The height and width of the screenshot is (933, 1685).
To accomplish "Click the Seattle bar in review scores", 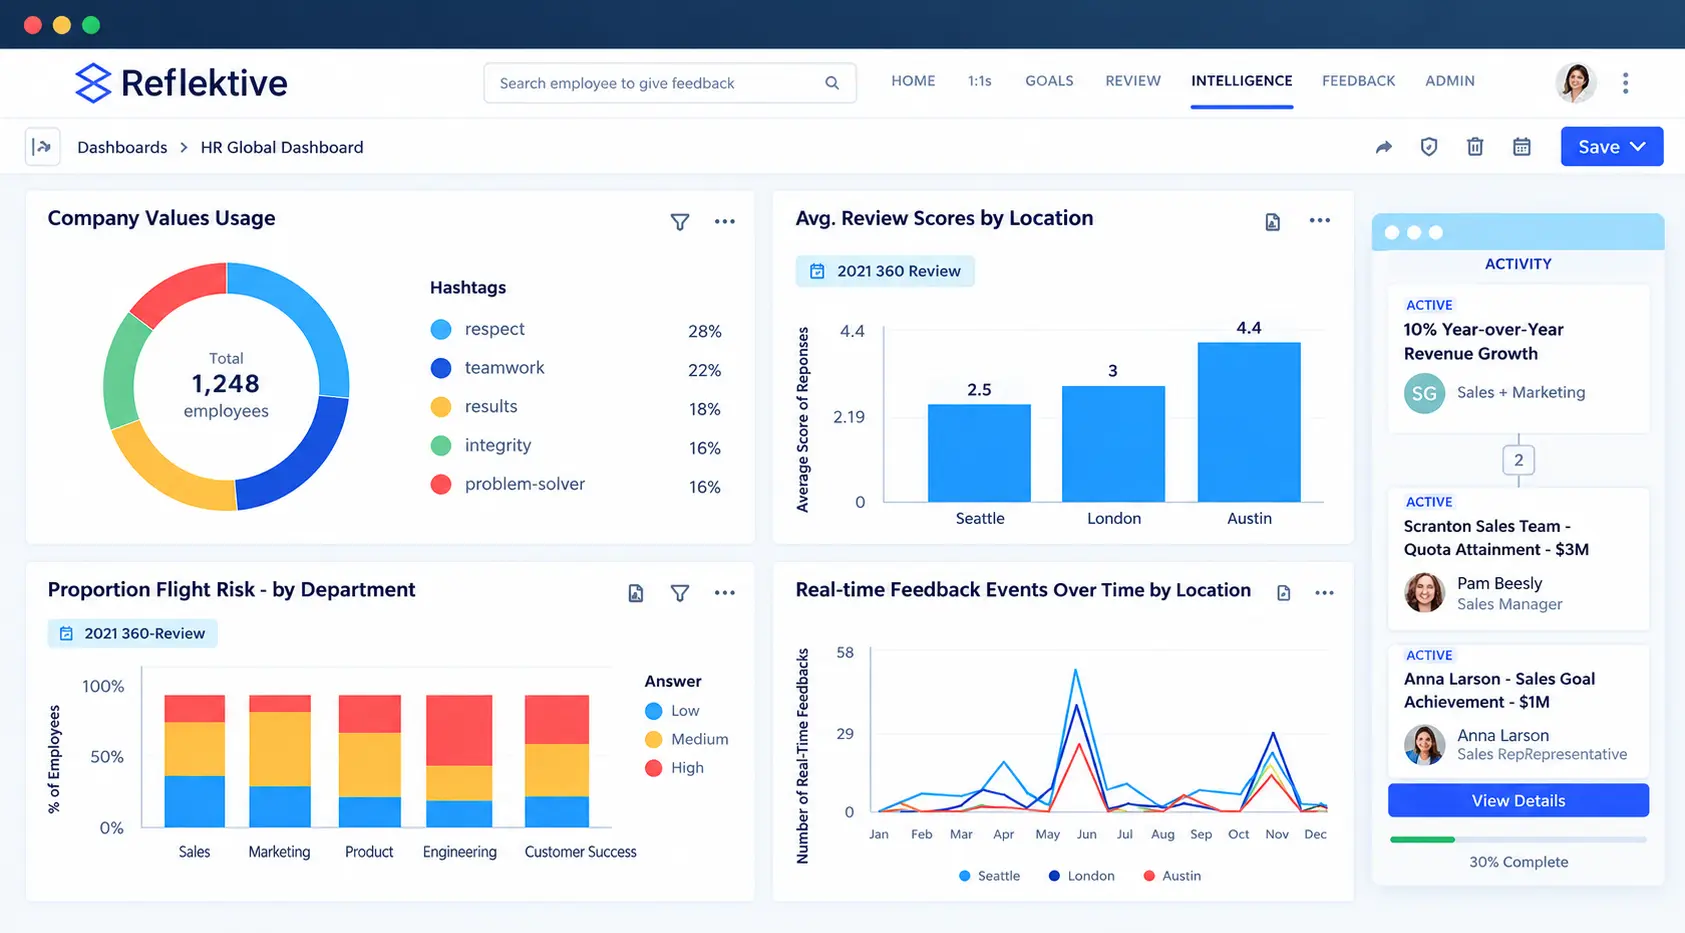I will [979, 453].
